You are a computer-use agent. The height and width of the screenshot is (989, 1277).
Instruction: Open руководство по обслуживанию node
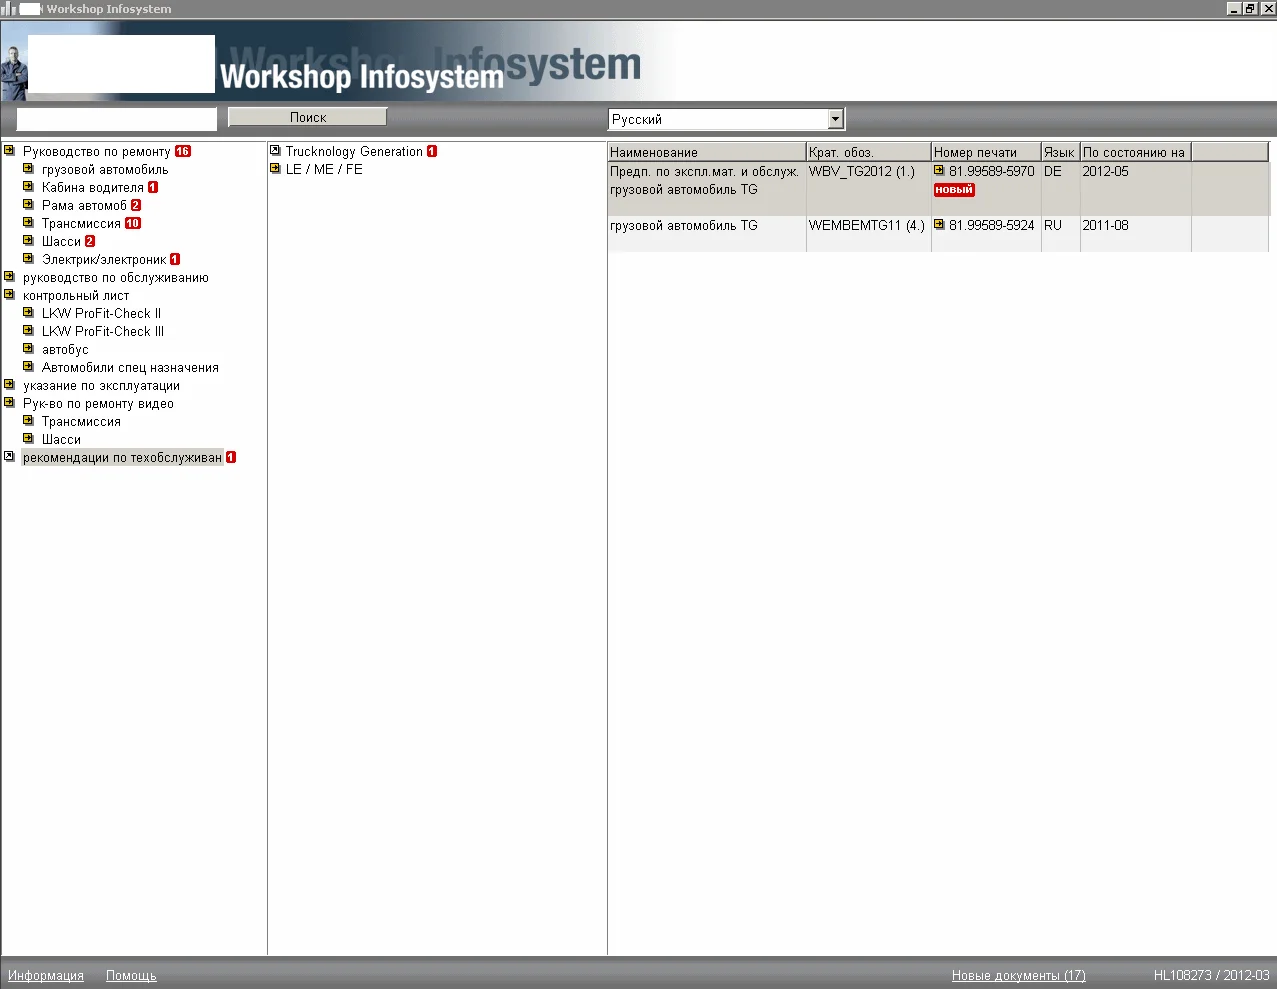pos(116,278)
